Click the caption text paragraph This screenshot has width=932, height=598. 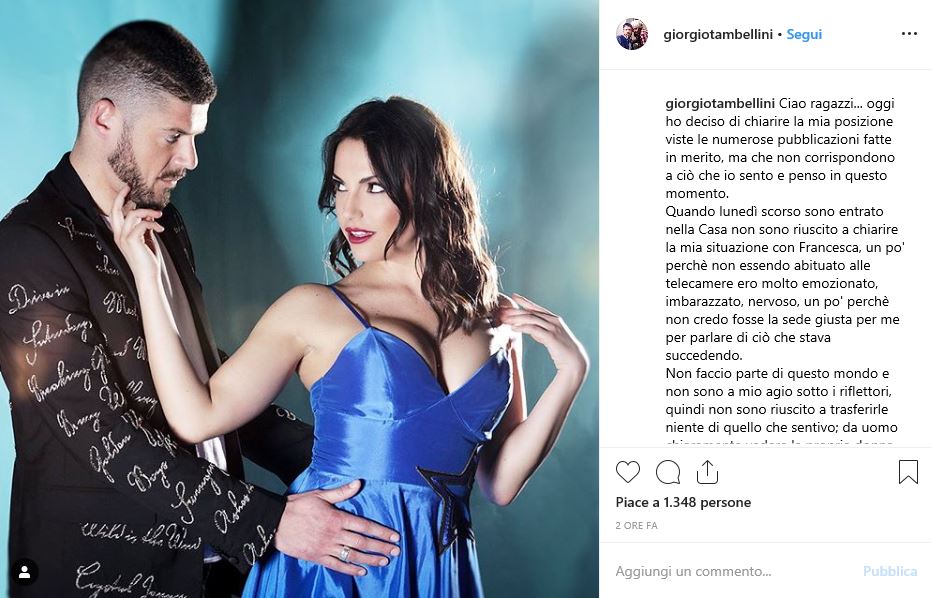tap(785, 270)
